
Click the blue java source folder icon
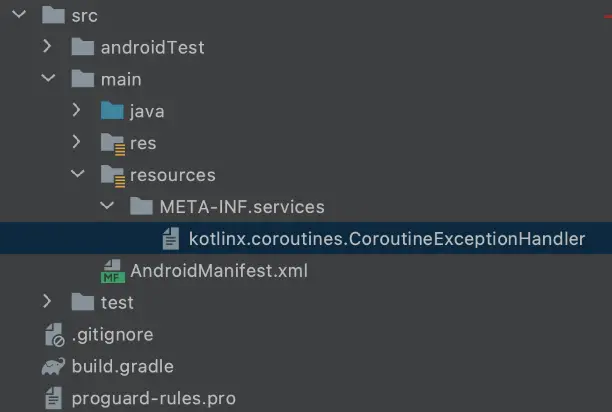(112, 111)
